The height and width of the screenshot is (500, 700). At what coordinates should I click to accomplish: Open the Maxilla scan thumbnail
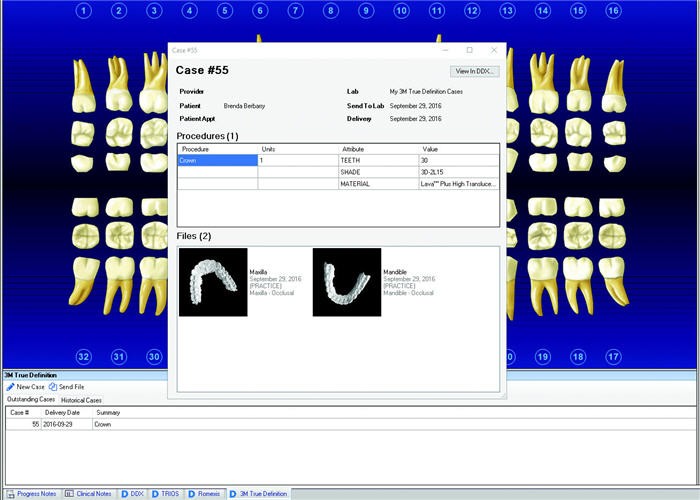[x=213, y=282]
